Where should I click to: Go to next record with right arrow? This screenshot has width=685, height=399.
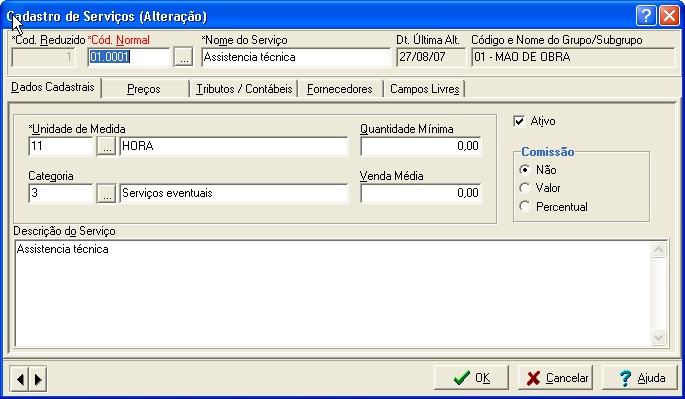38,378
